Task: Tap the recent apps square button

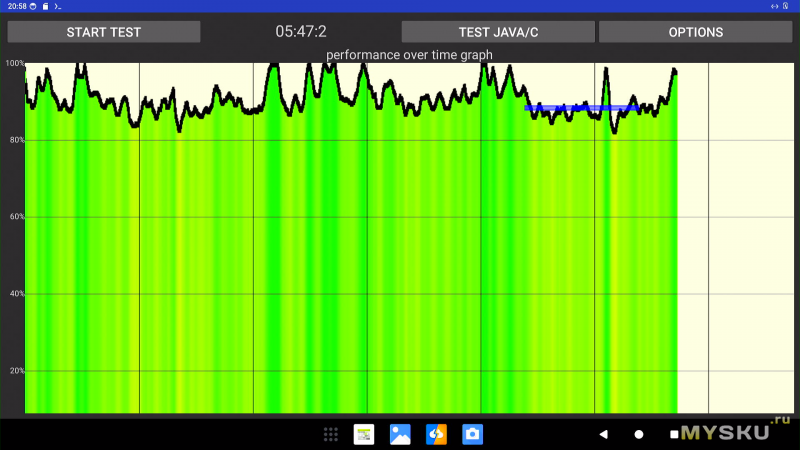Action: coord(674,434)
